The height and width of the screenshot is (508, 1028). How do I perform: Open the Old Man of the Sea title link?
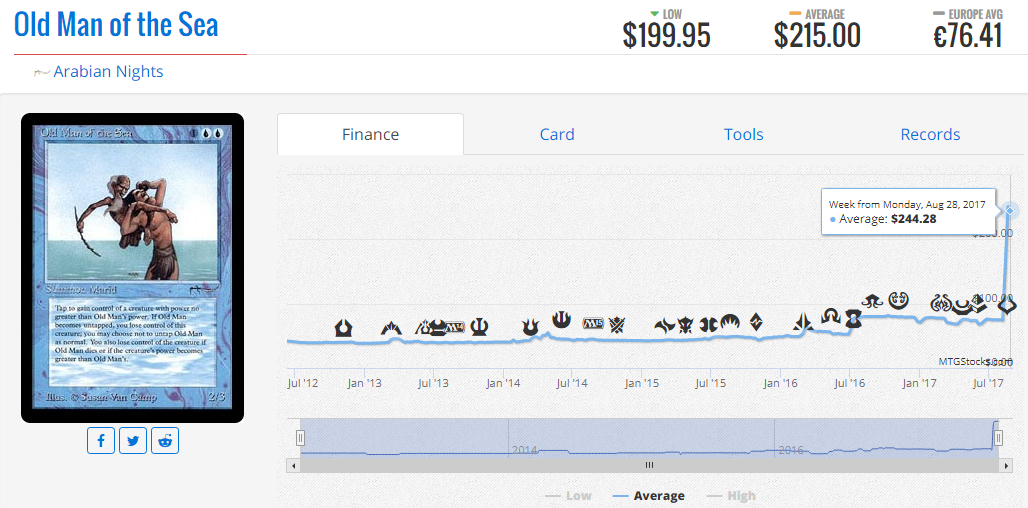[x=116, y=25]
